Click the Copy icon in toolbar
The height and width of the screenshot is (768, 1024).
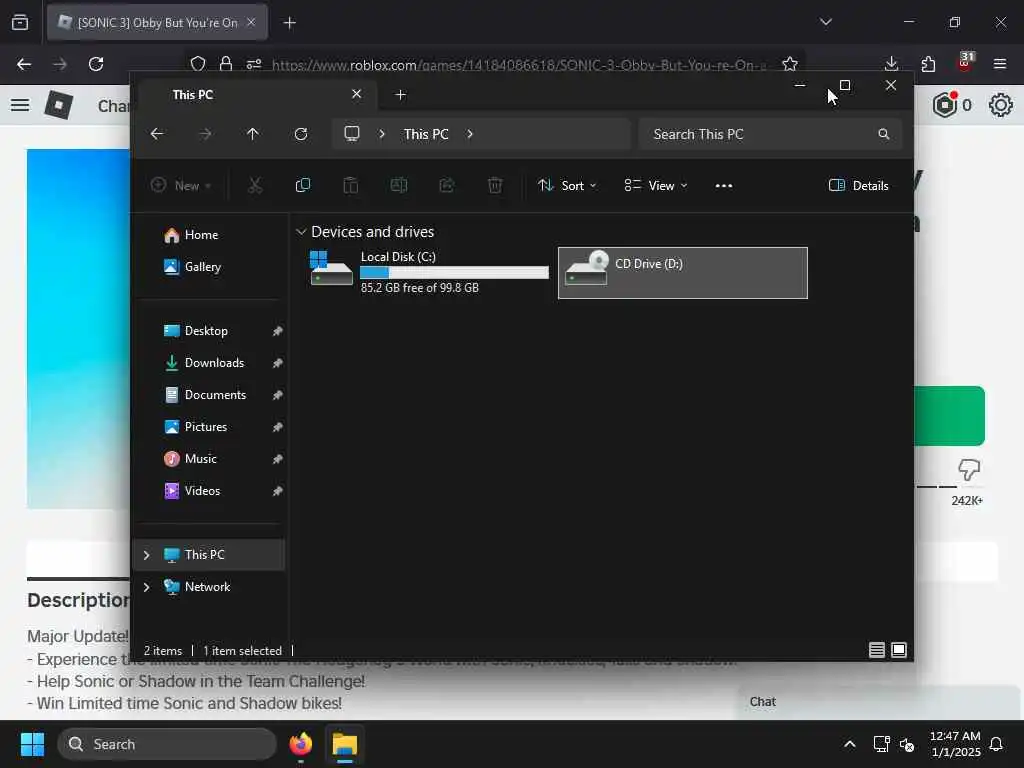click(303, 185)
